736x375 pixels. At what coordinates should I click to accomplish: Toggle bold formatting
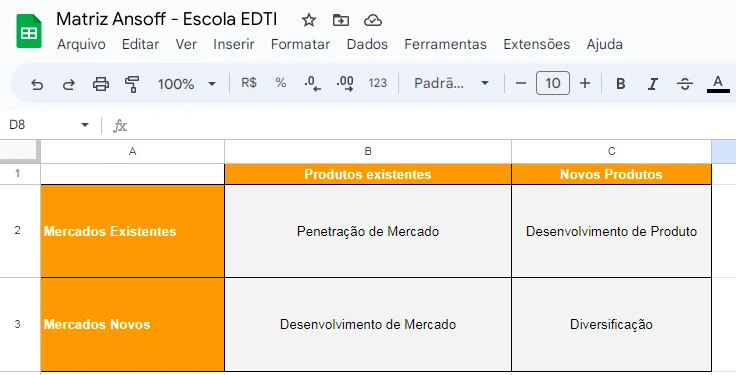pos(621,84)
